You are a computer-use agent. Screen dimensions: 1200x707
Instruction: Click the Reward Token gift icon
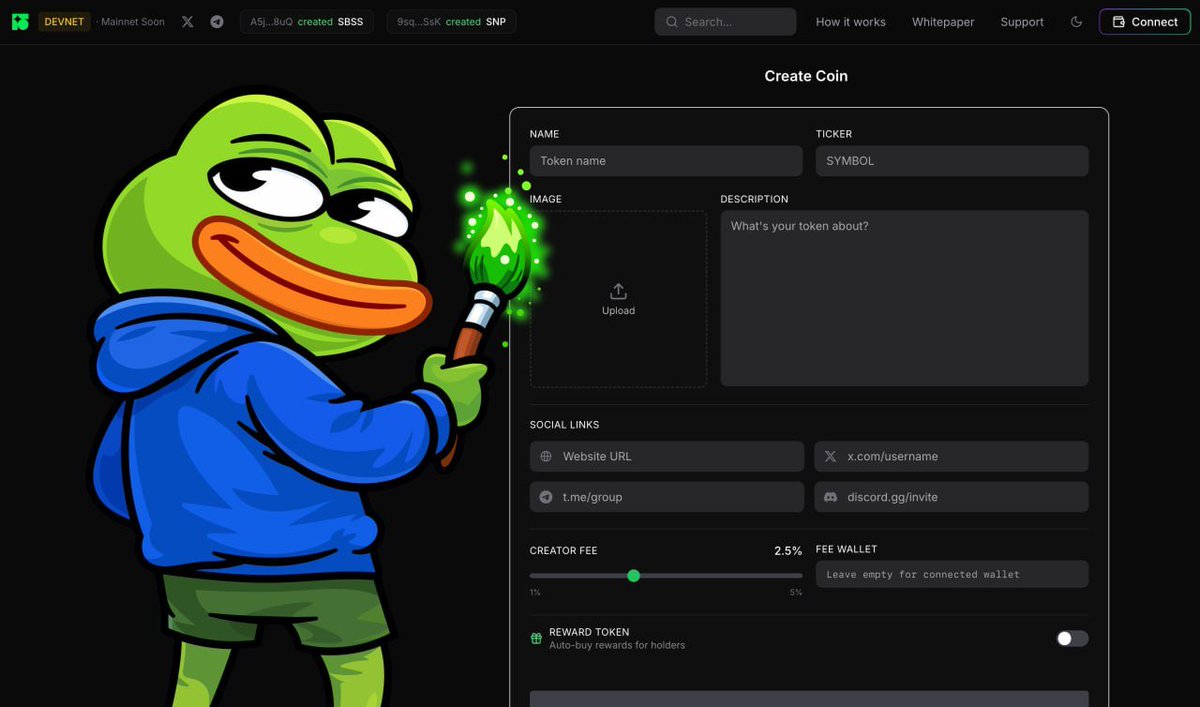[536, 638]
